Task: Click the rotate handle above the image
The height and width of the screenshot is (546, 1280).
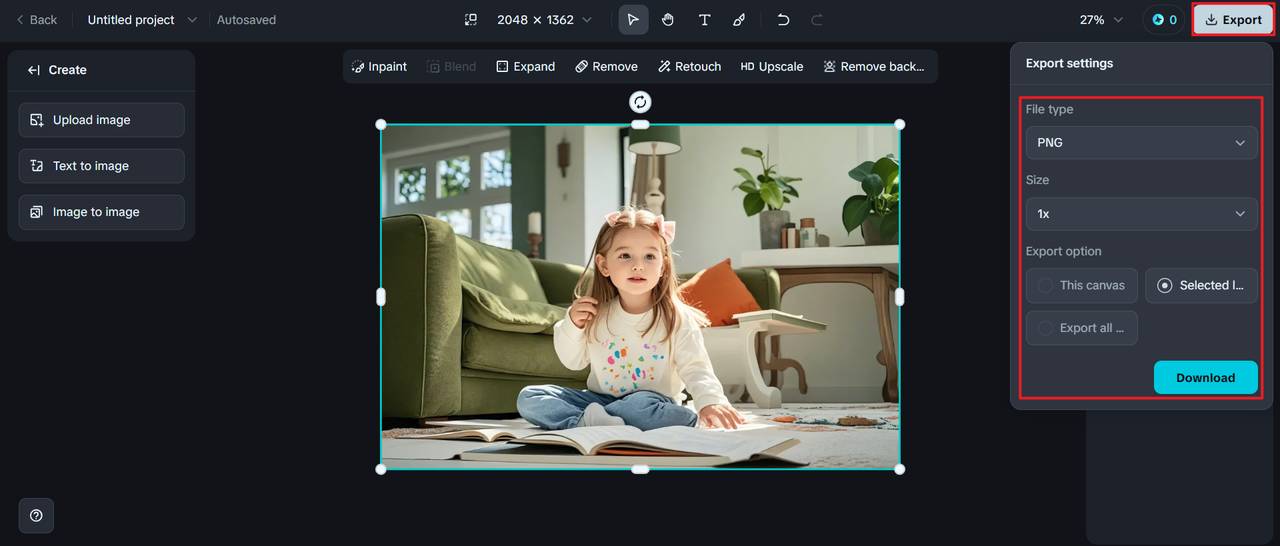Action: (x=640, y=101)
